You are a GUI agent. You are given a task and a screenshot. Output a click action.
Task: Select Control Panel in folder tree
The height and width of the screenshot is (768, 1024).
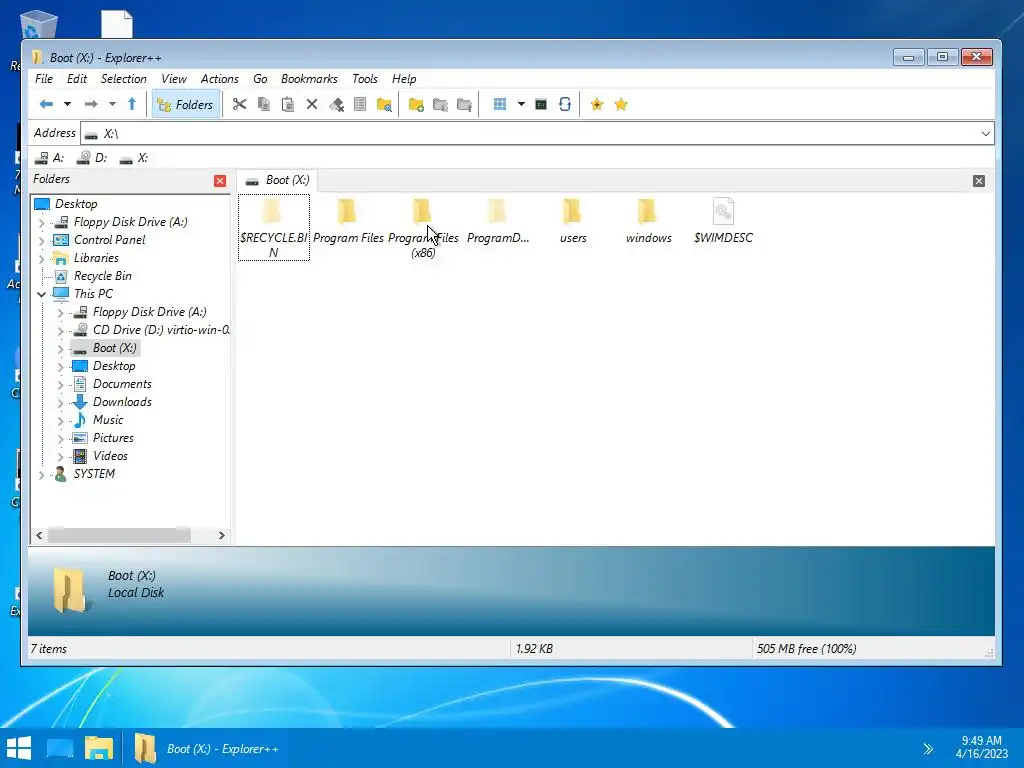pos(109,240)
